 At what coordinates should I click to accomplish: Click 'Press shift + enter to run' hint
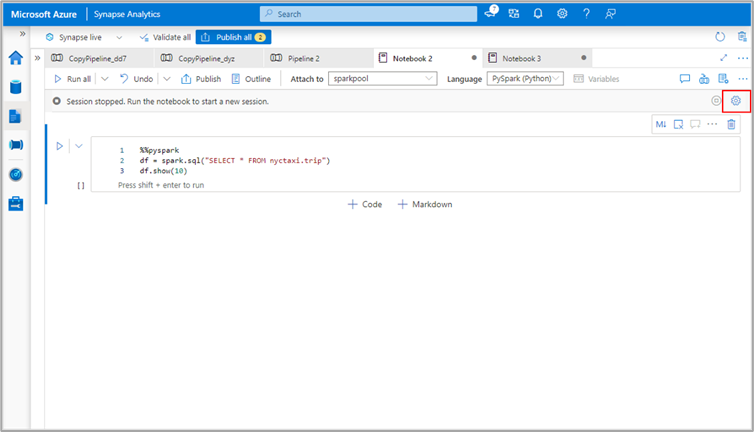161,185
